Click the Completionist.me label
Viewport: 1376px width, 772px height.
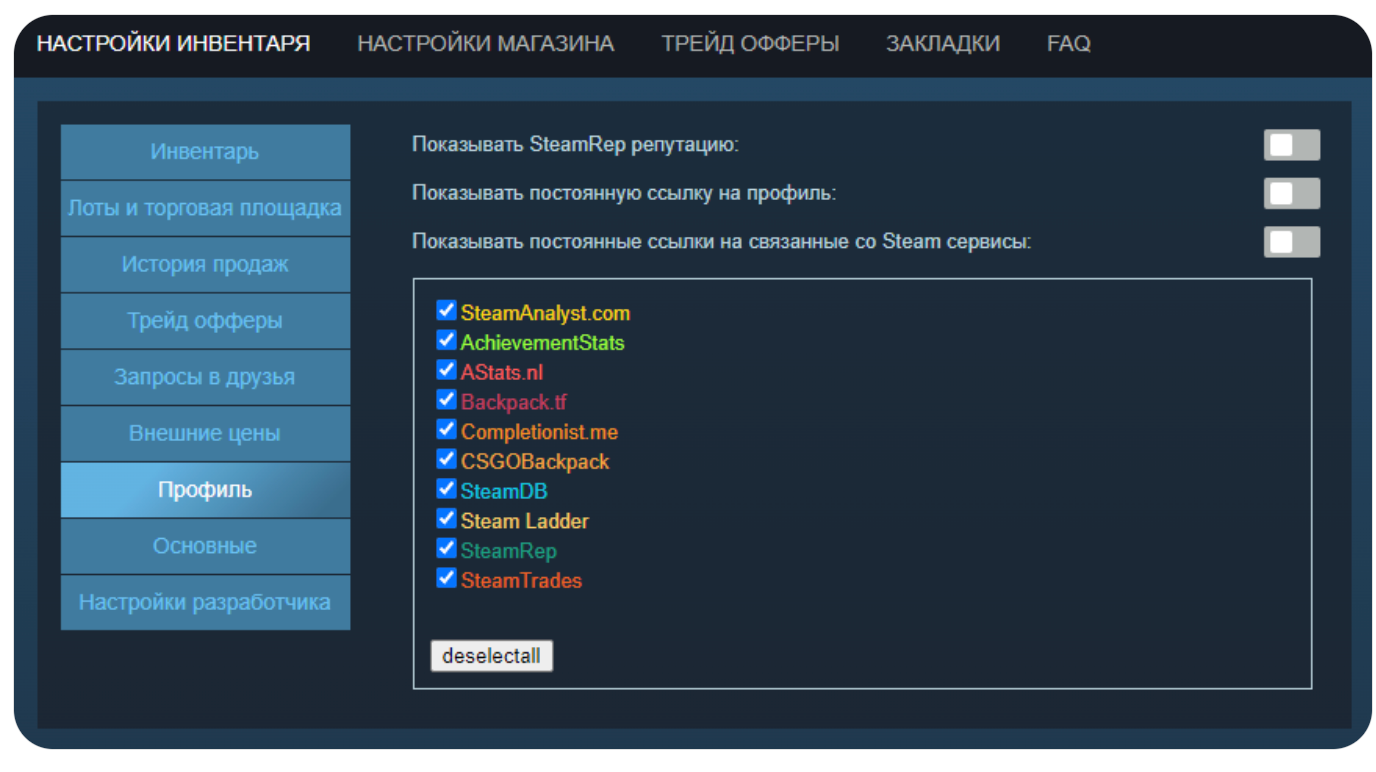pos(539,432)
